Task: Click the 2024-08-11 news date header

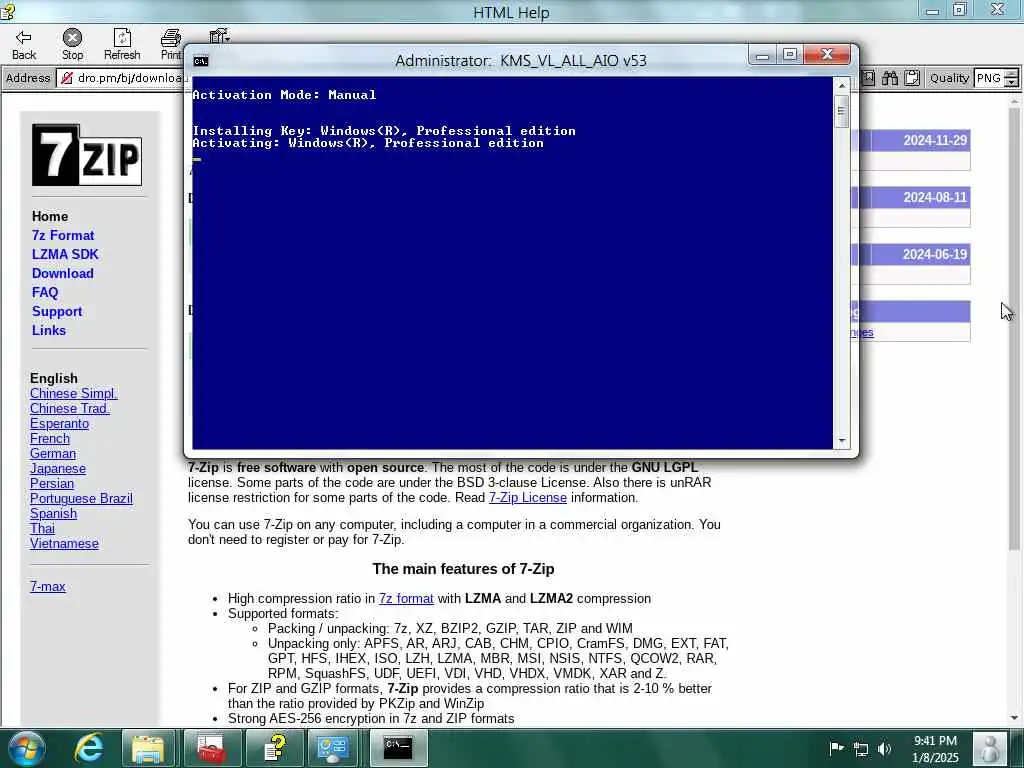Action: [935, 197]
